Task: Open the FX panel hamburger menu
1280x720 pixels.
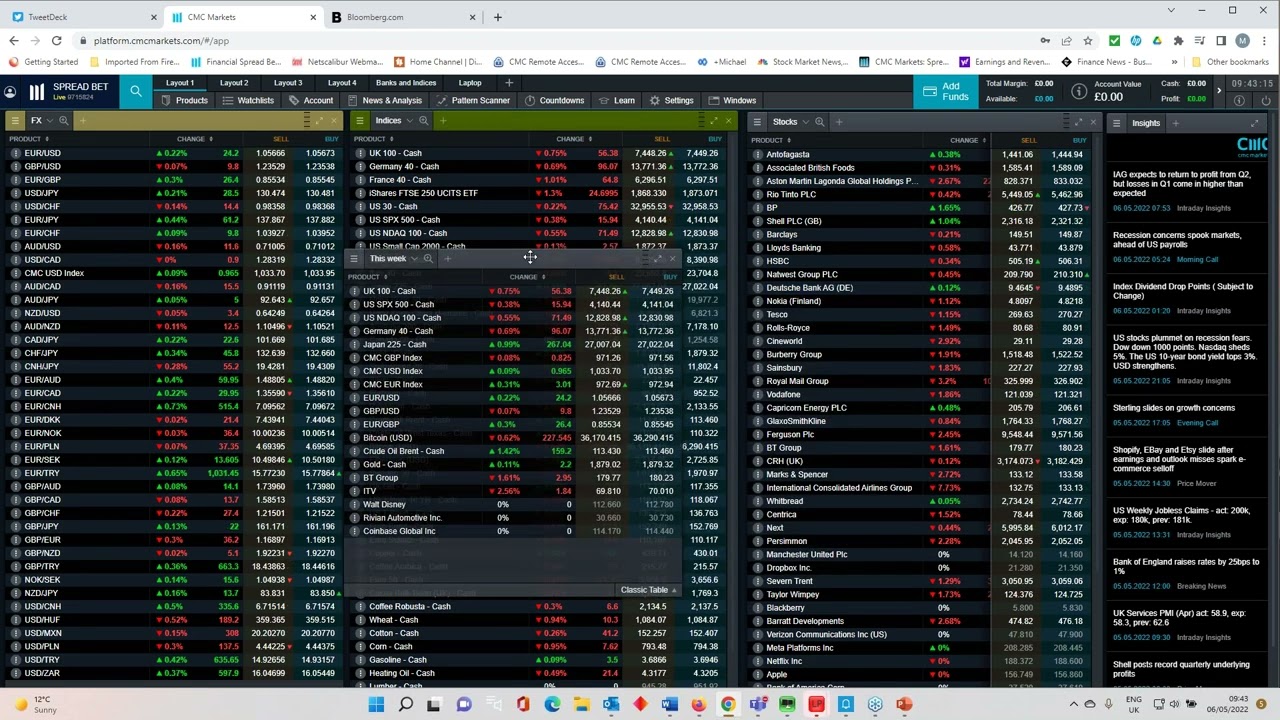Action: click(15, 121)
